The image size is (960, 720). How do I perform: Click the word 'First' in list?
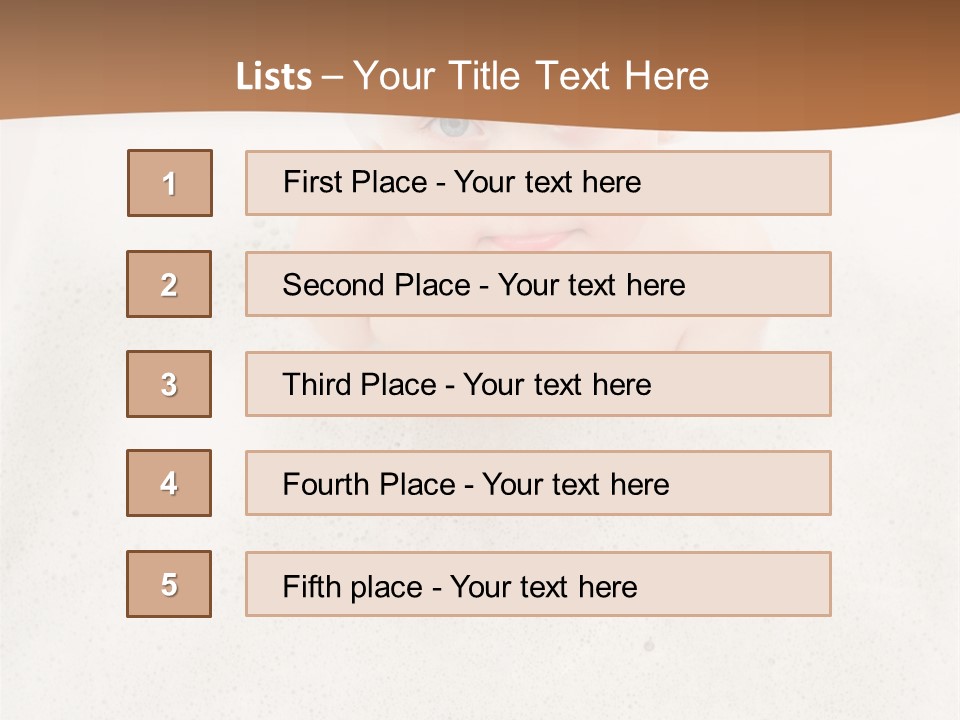click(x=312, y=182)
